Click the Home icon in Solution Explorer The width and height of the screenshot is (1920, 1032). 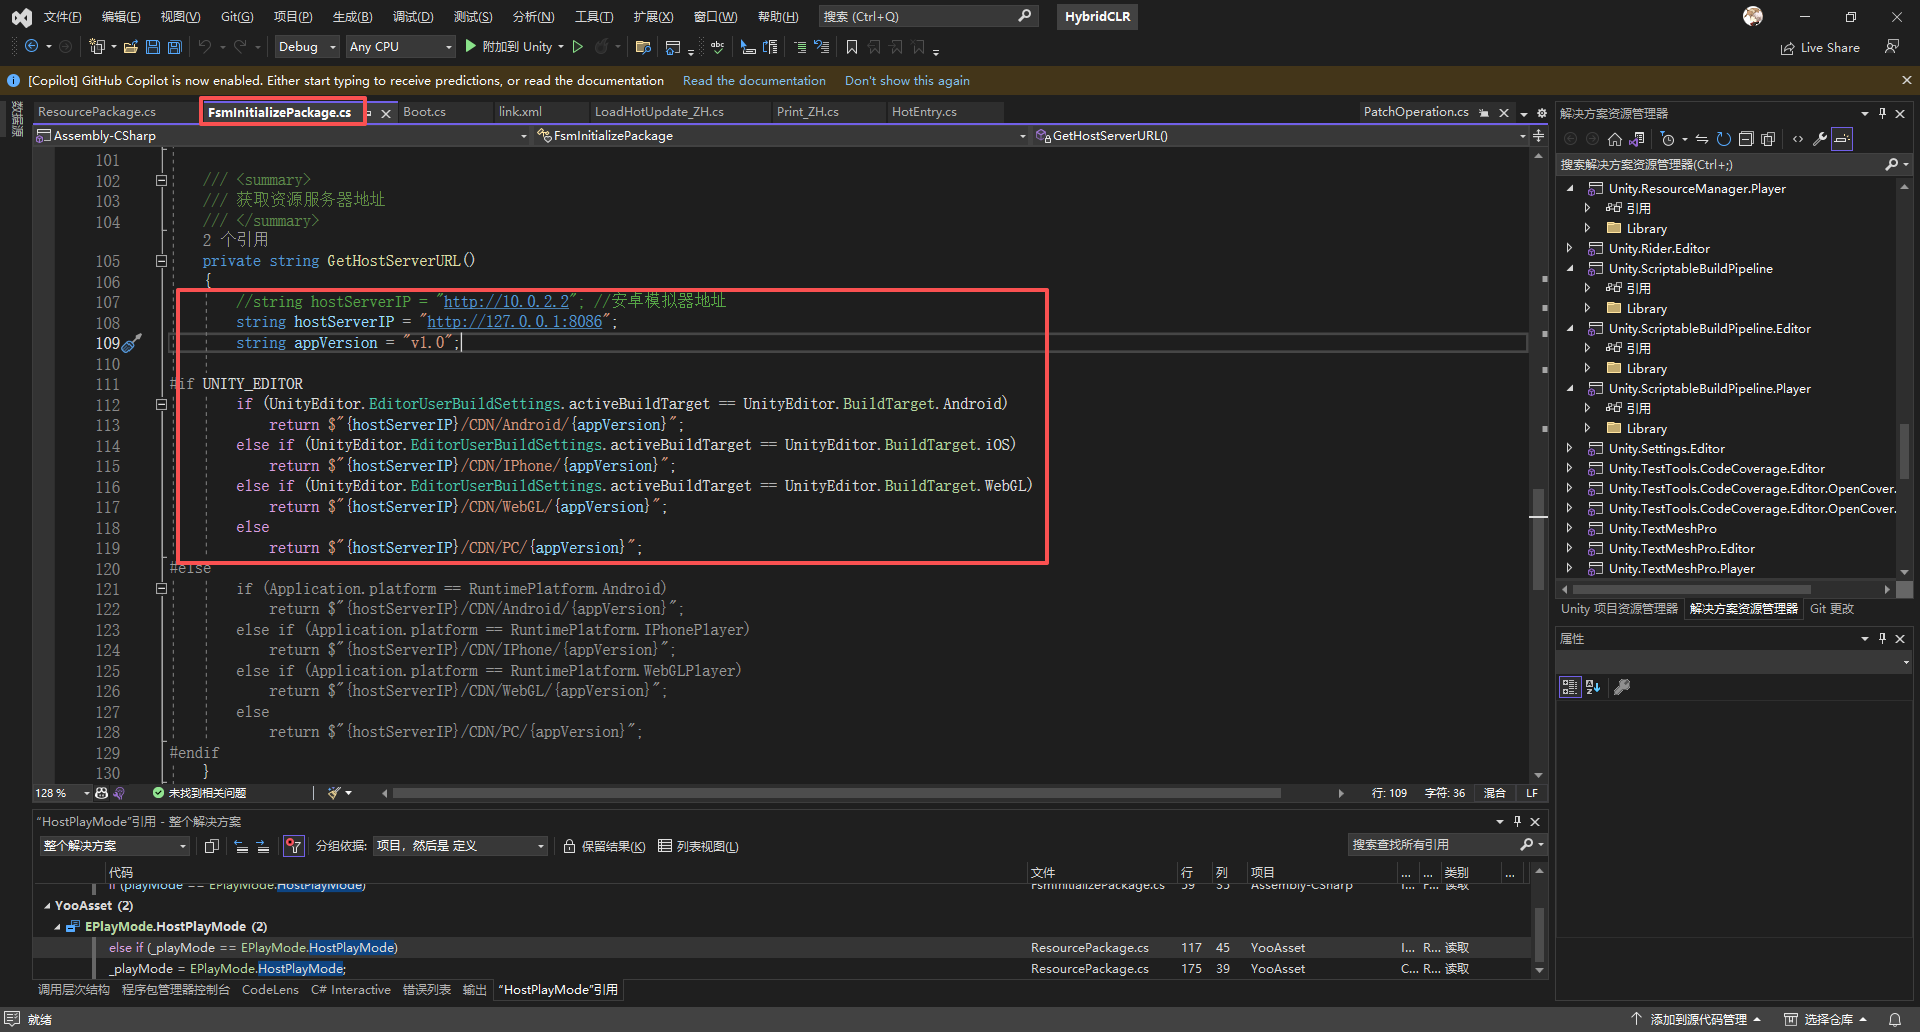(x=1615, y=139)
